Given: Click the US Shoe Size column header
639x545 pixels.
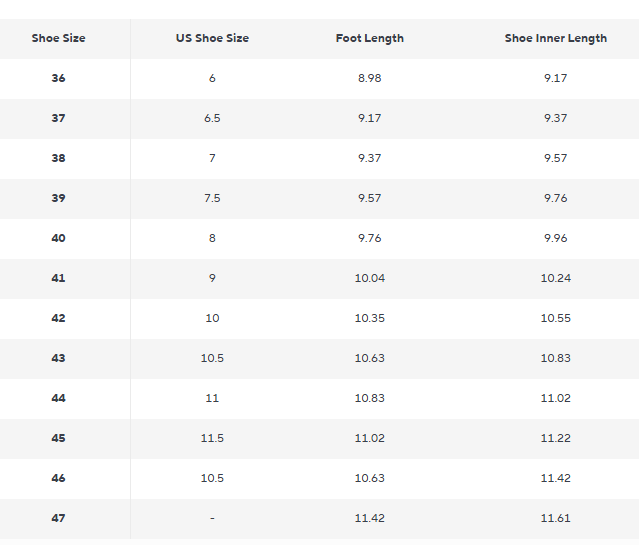Looking at the screenshot, I should [212, 38].
